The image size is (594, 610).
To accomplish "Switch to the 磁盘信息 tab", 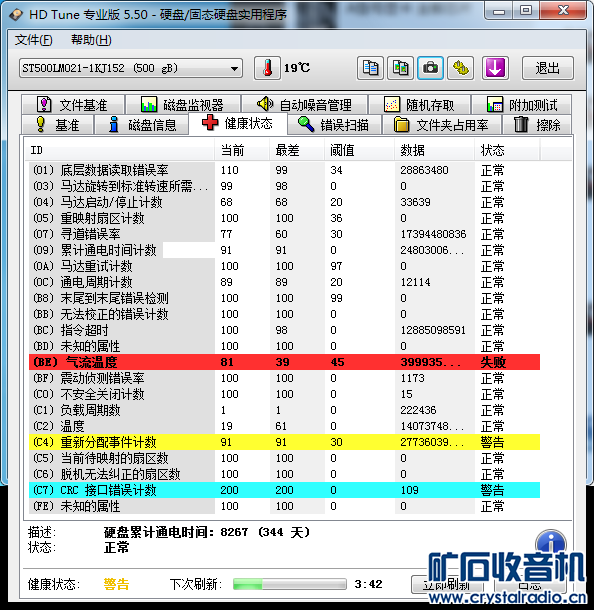I will (142, 125).
